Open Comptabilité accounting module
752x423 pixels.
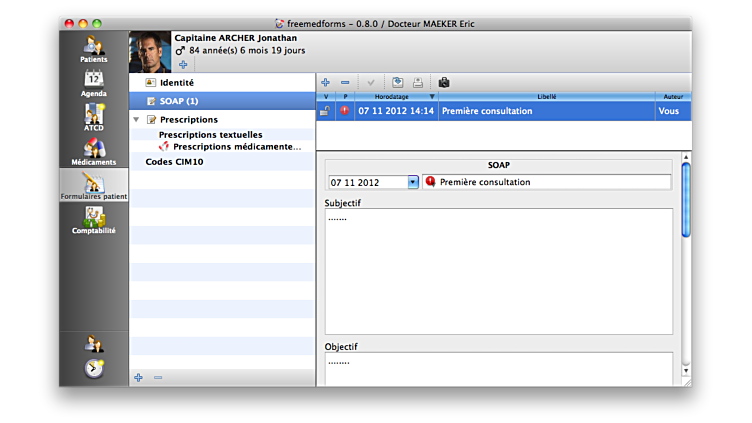pyautogui.click(x=94, y=220)
